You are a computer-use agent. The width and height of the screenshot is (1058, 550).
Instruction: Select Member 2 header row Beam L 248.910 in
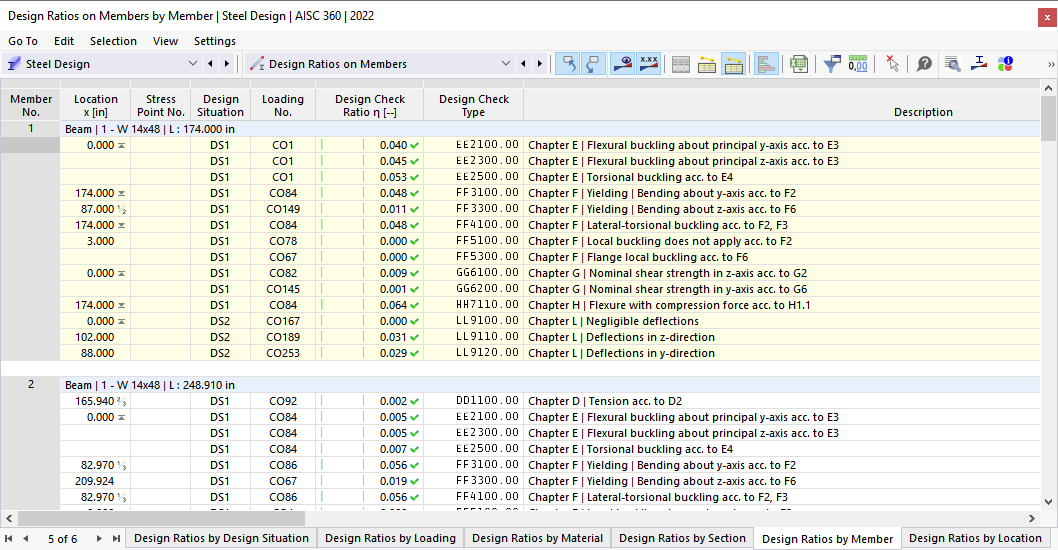coord(550,385)
